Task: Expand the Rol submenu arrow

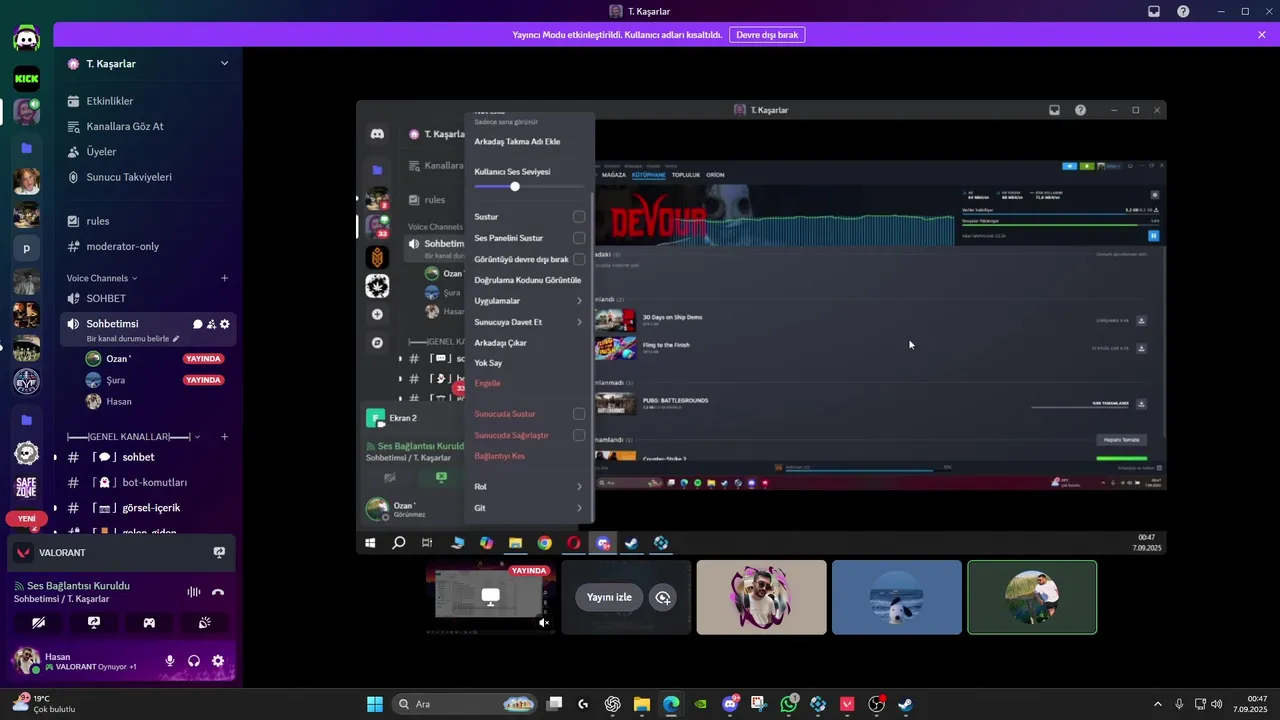Action: click(579, 487)
